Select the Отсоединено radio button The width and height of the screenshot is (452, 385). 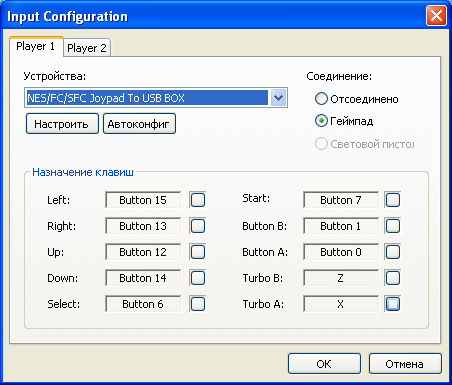(x=321, y=99)
